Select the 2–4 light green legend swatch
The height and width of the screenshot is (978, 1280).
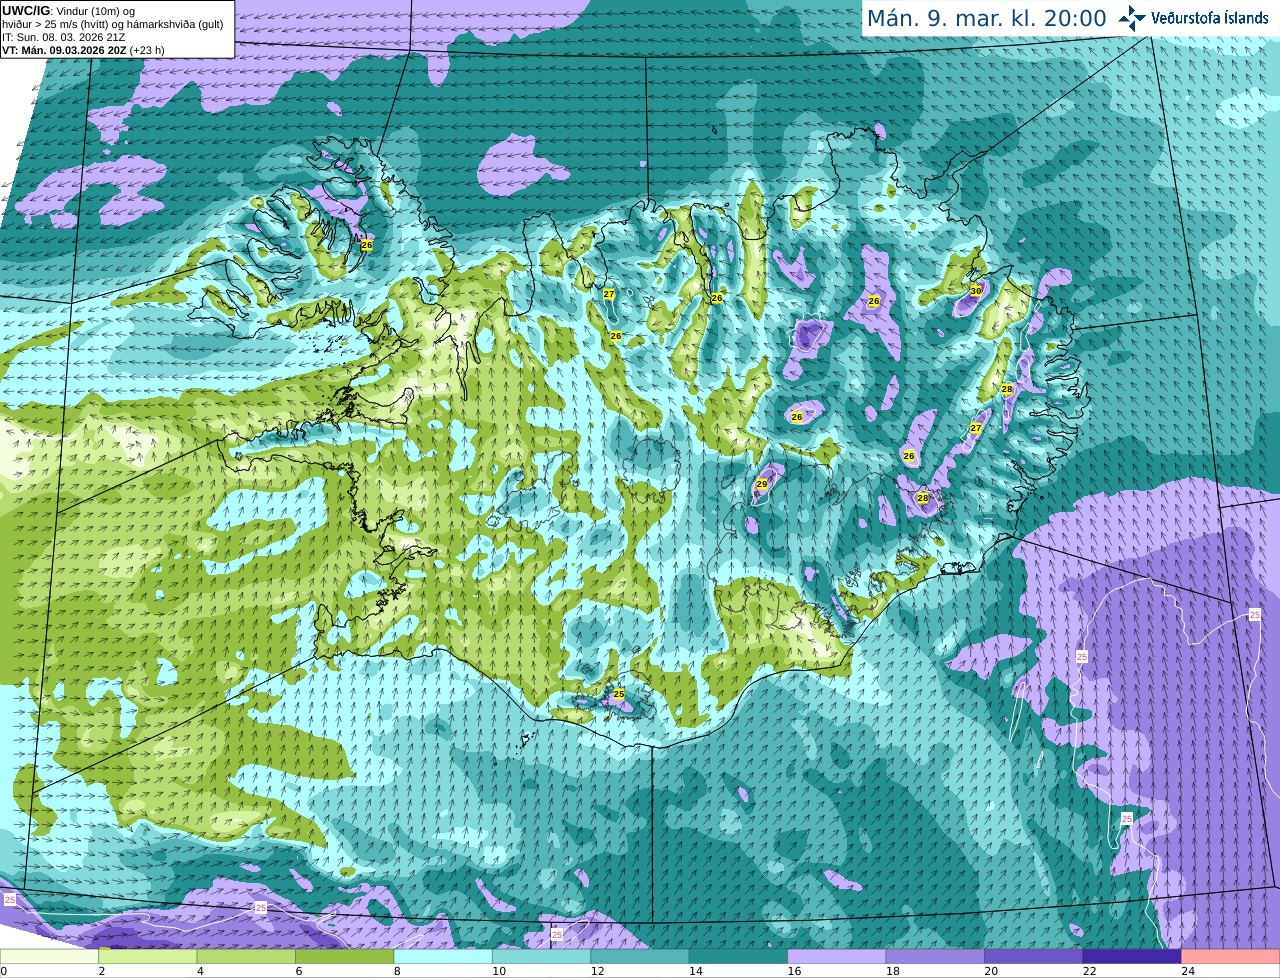pyautogui.click(x=147, y=957)
